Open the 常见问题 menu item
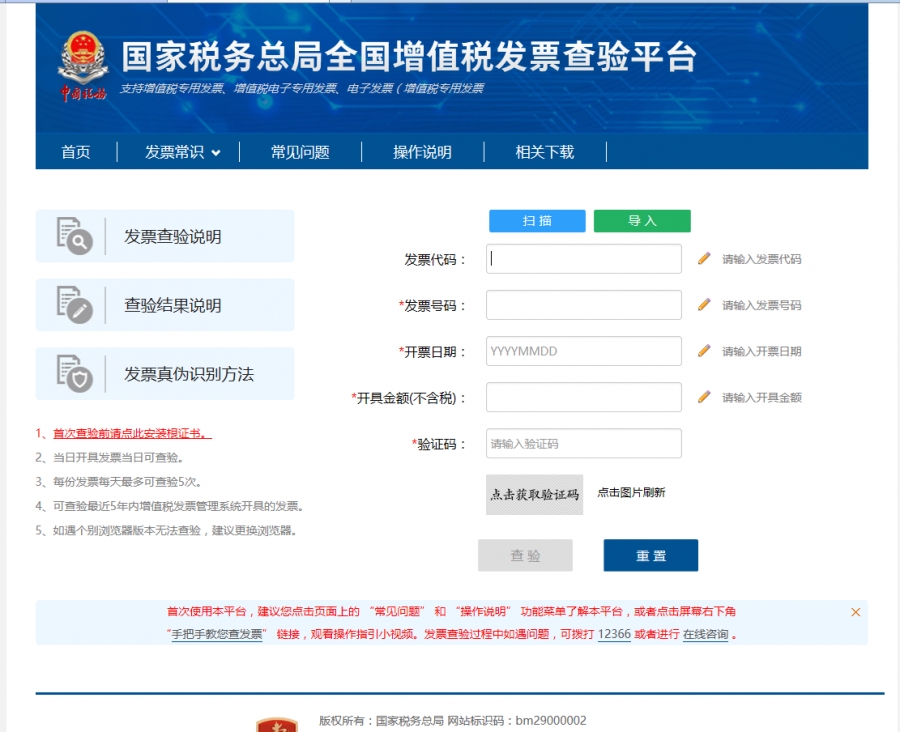 click(x=300, y=152)
